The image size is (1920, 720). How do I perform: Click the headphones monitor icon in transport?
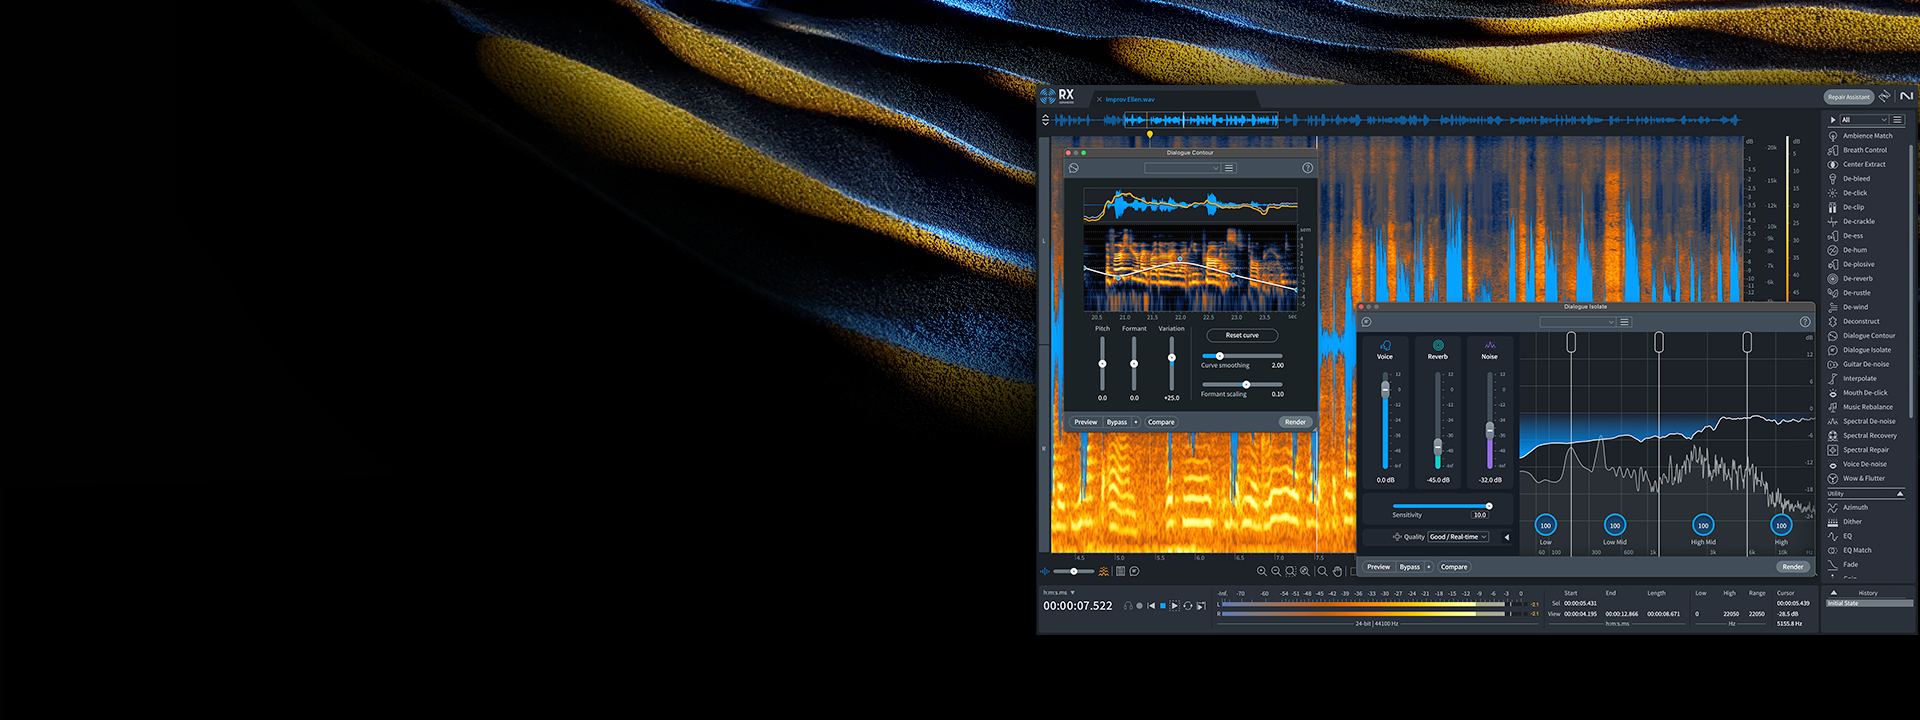1128,606
